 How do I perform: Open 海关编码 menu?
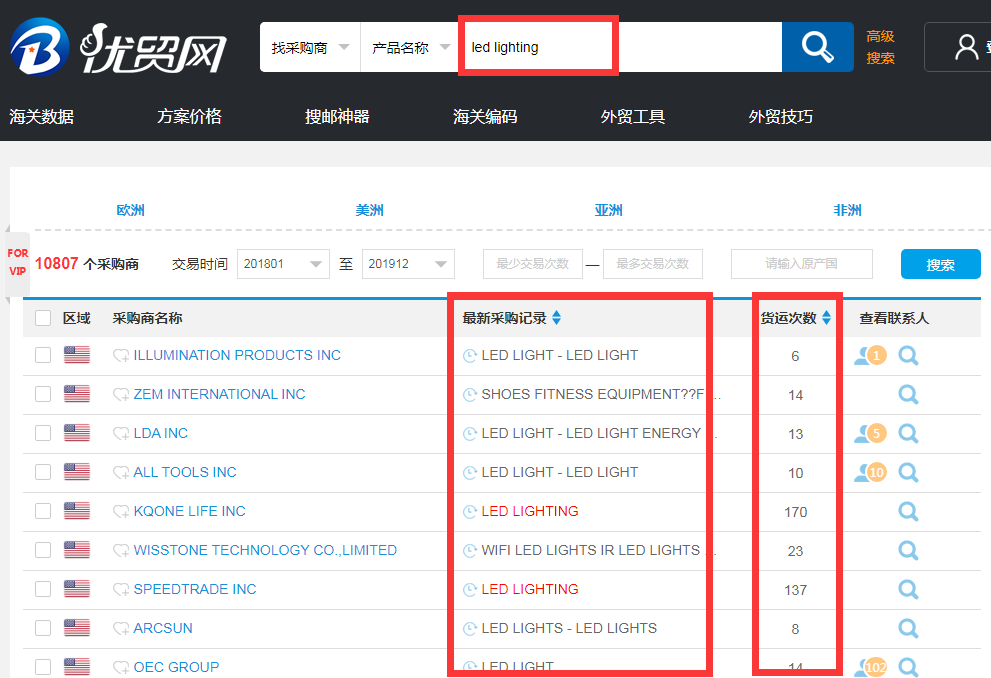[485, 117]
